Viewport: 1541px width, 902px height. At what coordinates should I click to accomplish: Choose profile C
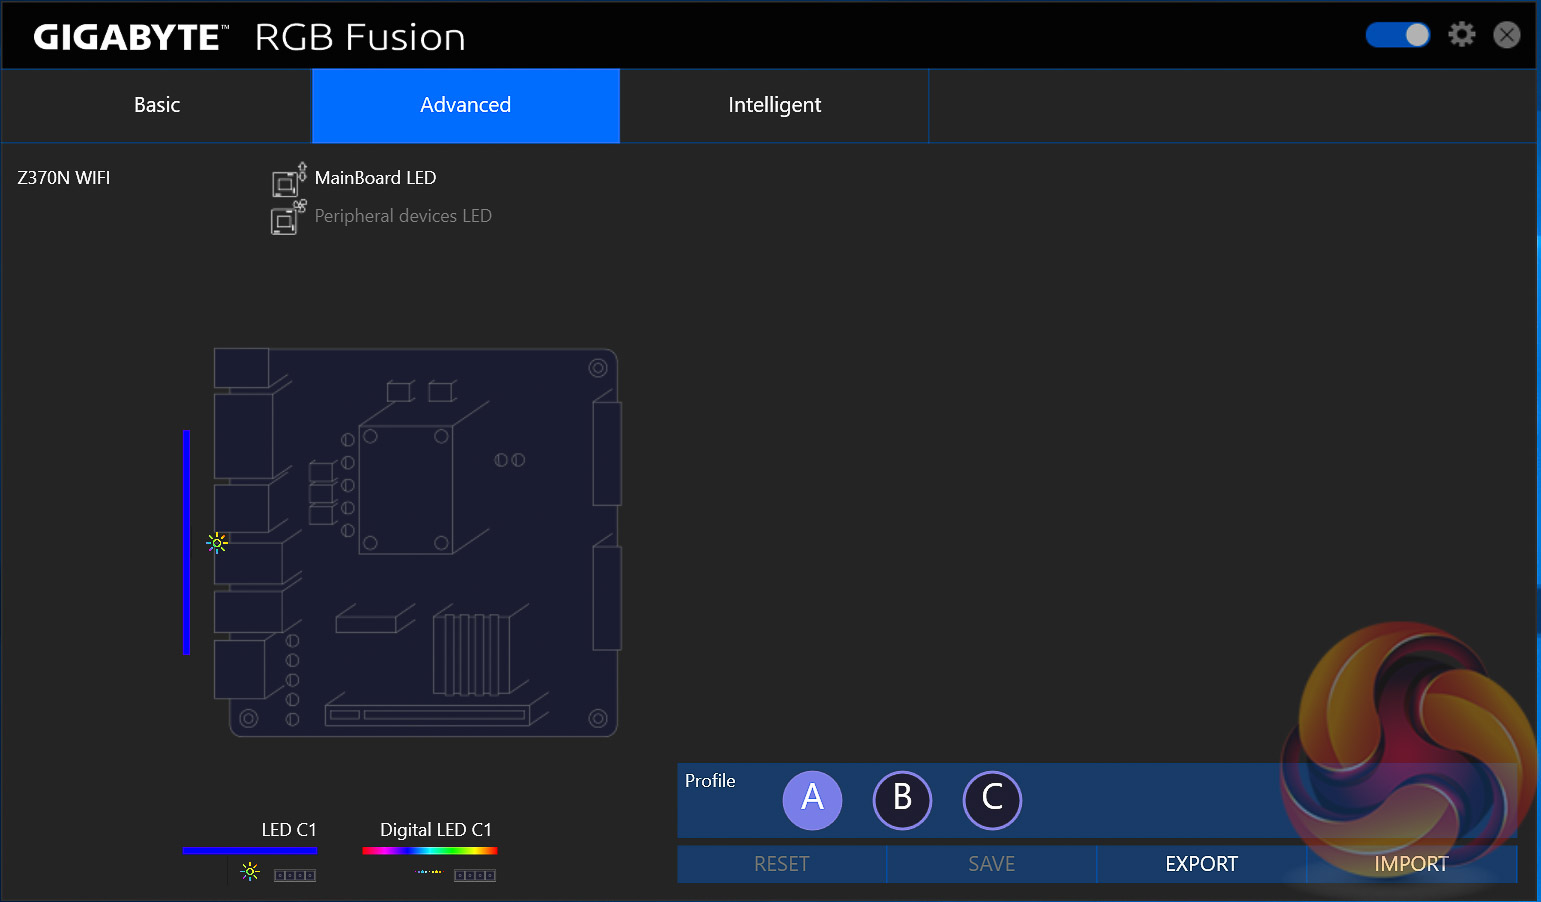point(992,800)
